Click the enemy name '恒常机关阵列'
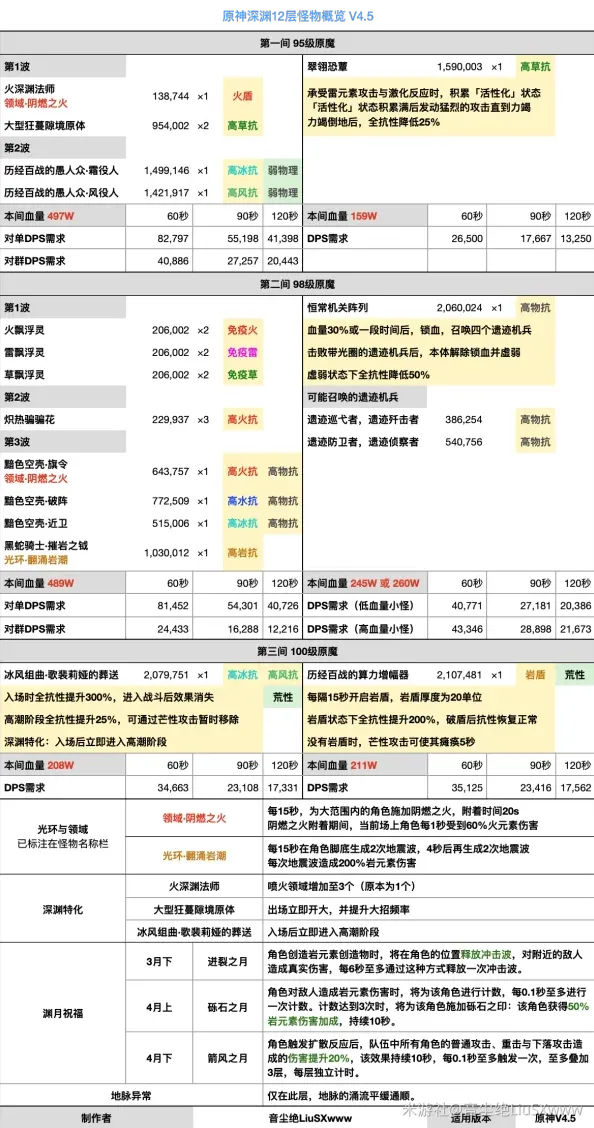594x1128 pixels. 337,308
